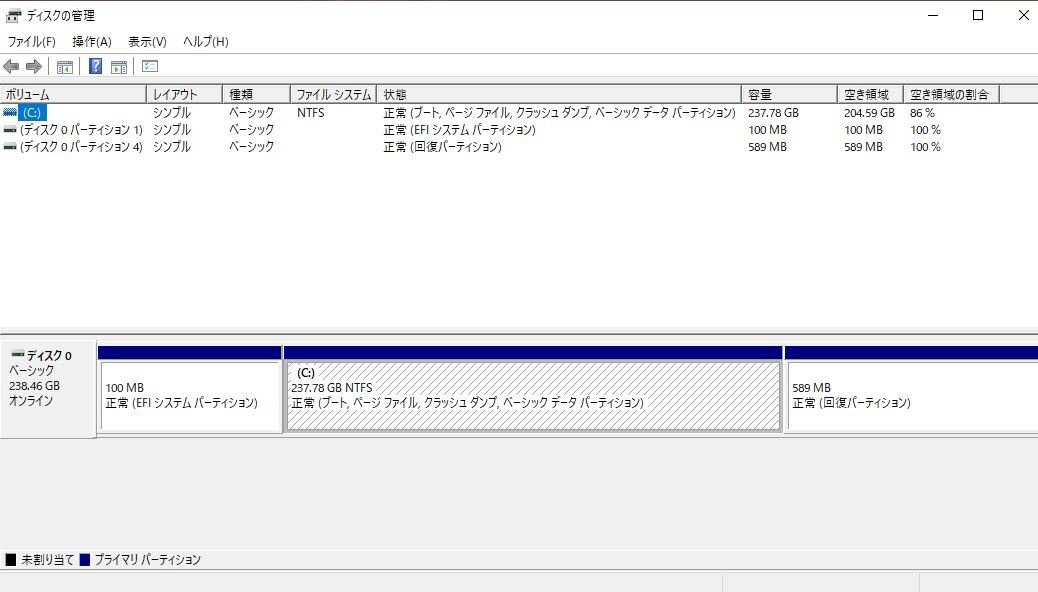Go forward using the toolbar arrow
1038x592 pixels.
(34, 66)
